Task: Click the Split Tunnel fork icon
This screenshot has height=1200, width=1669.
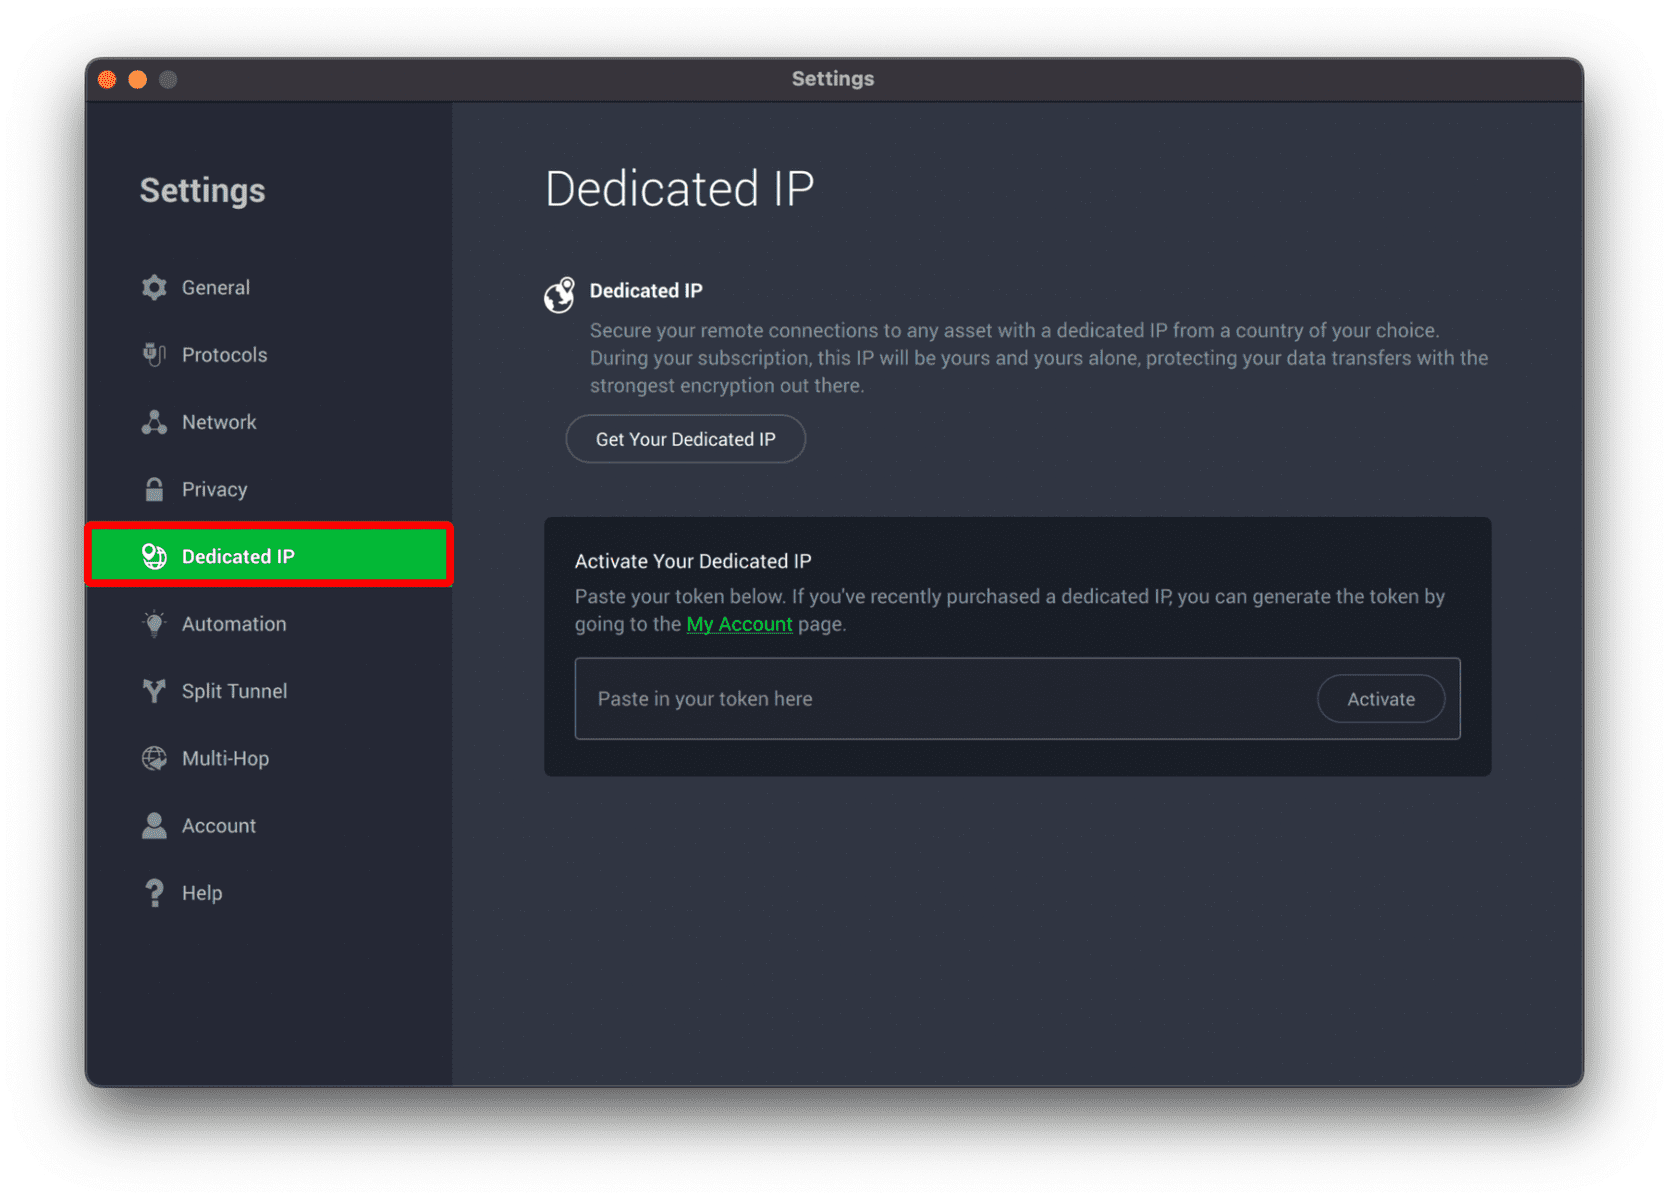Action: [154, 691]
